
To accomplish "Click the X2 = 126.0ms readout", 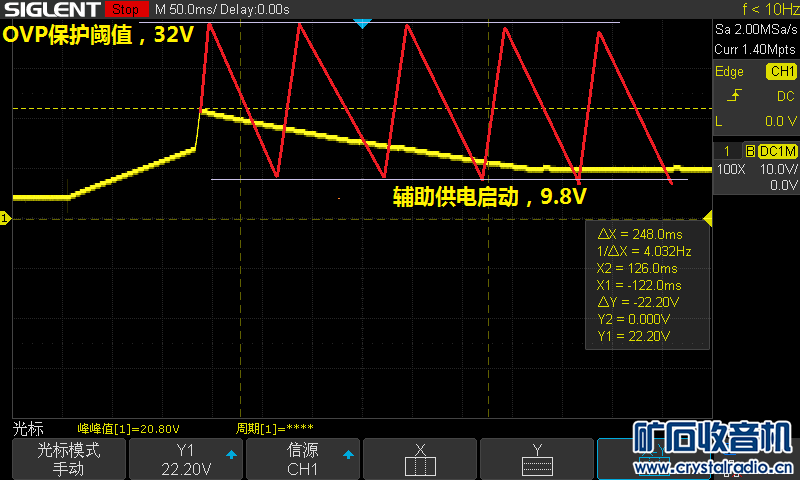I will coord(637,268).
